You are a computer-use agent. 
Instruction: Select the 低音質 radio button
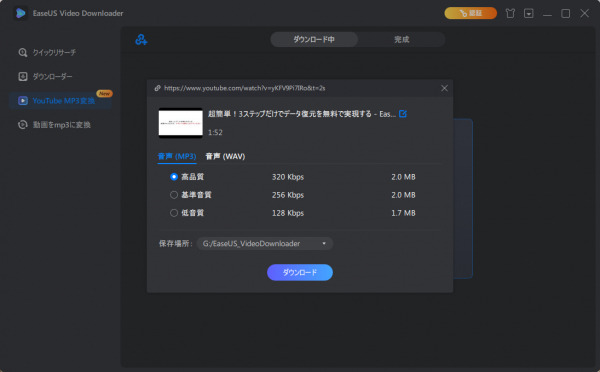click(x=174, y=213)
